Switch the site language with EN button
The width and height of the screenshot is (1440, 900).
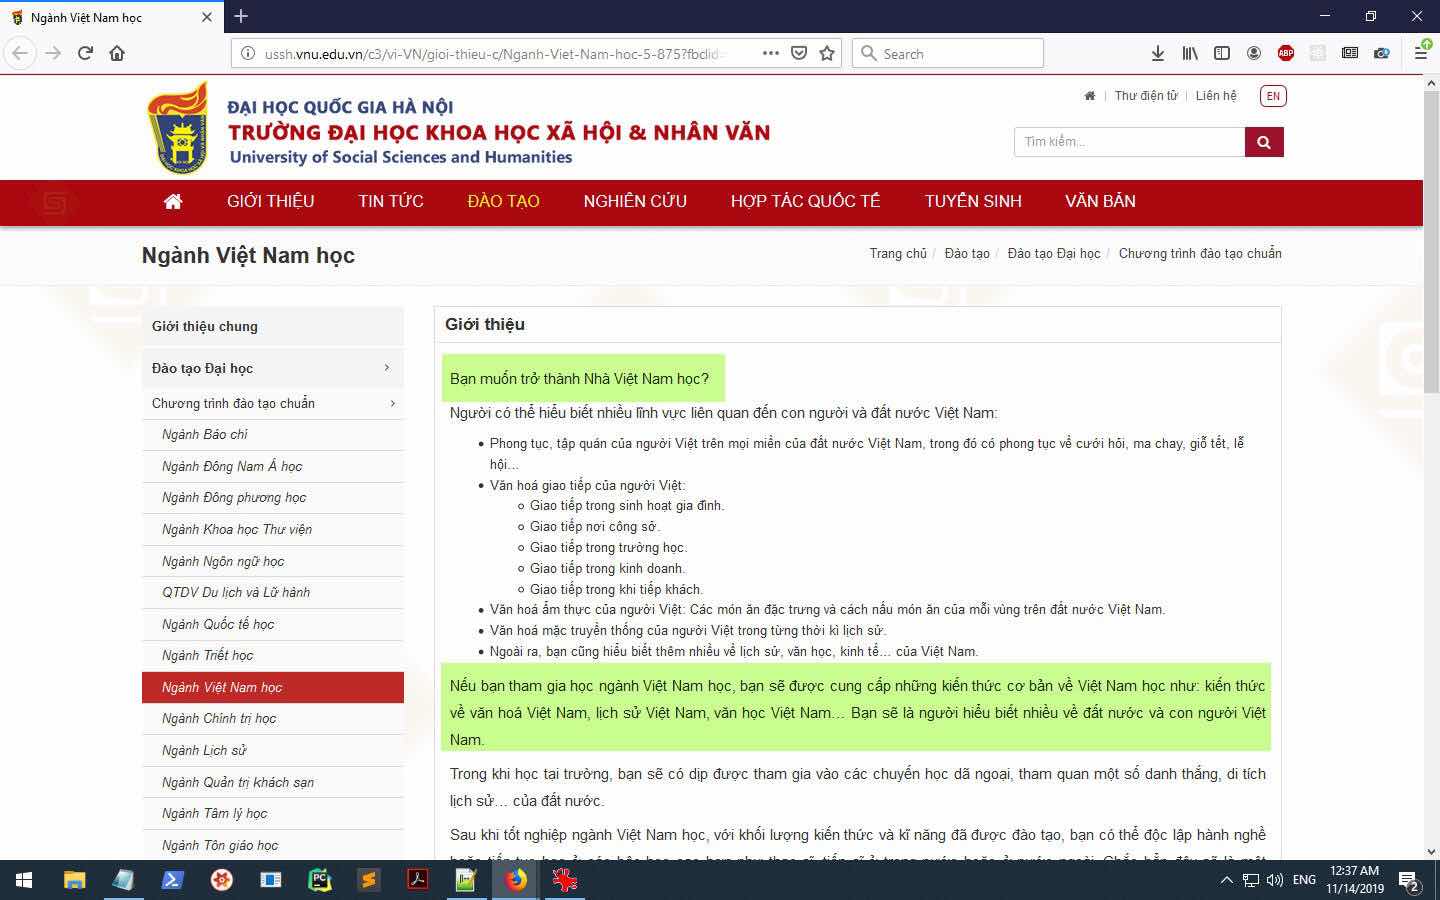tap(1273, 96)
